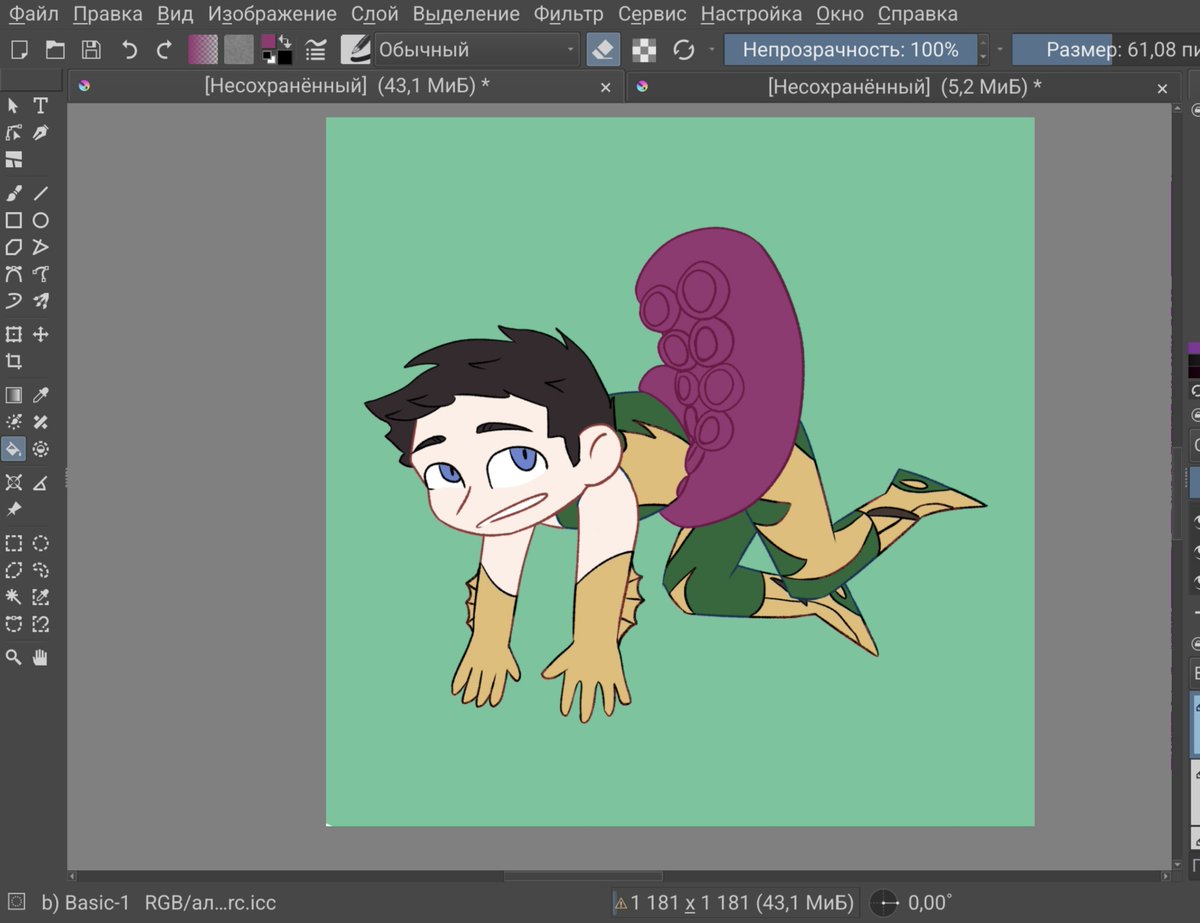The width and height of the screenshot is (1200, 923).
Task: Toggle Preserve Alpha checkerboard button
Action: coord(644,49)
